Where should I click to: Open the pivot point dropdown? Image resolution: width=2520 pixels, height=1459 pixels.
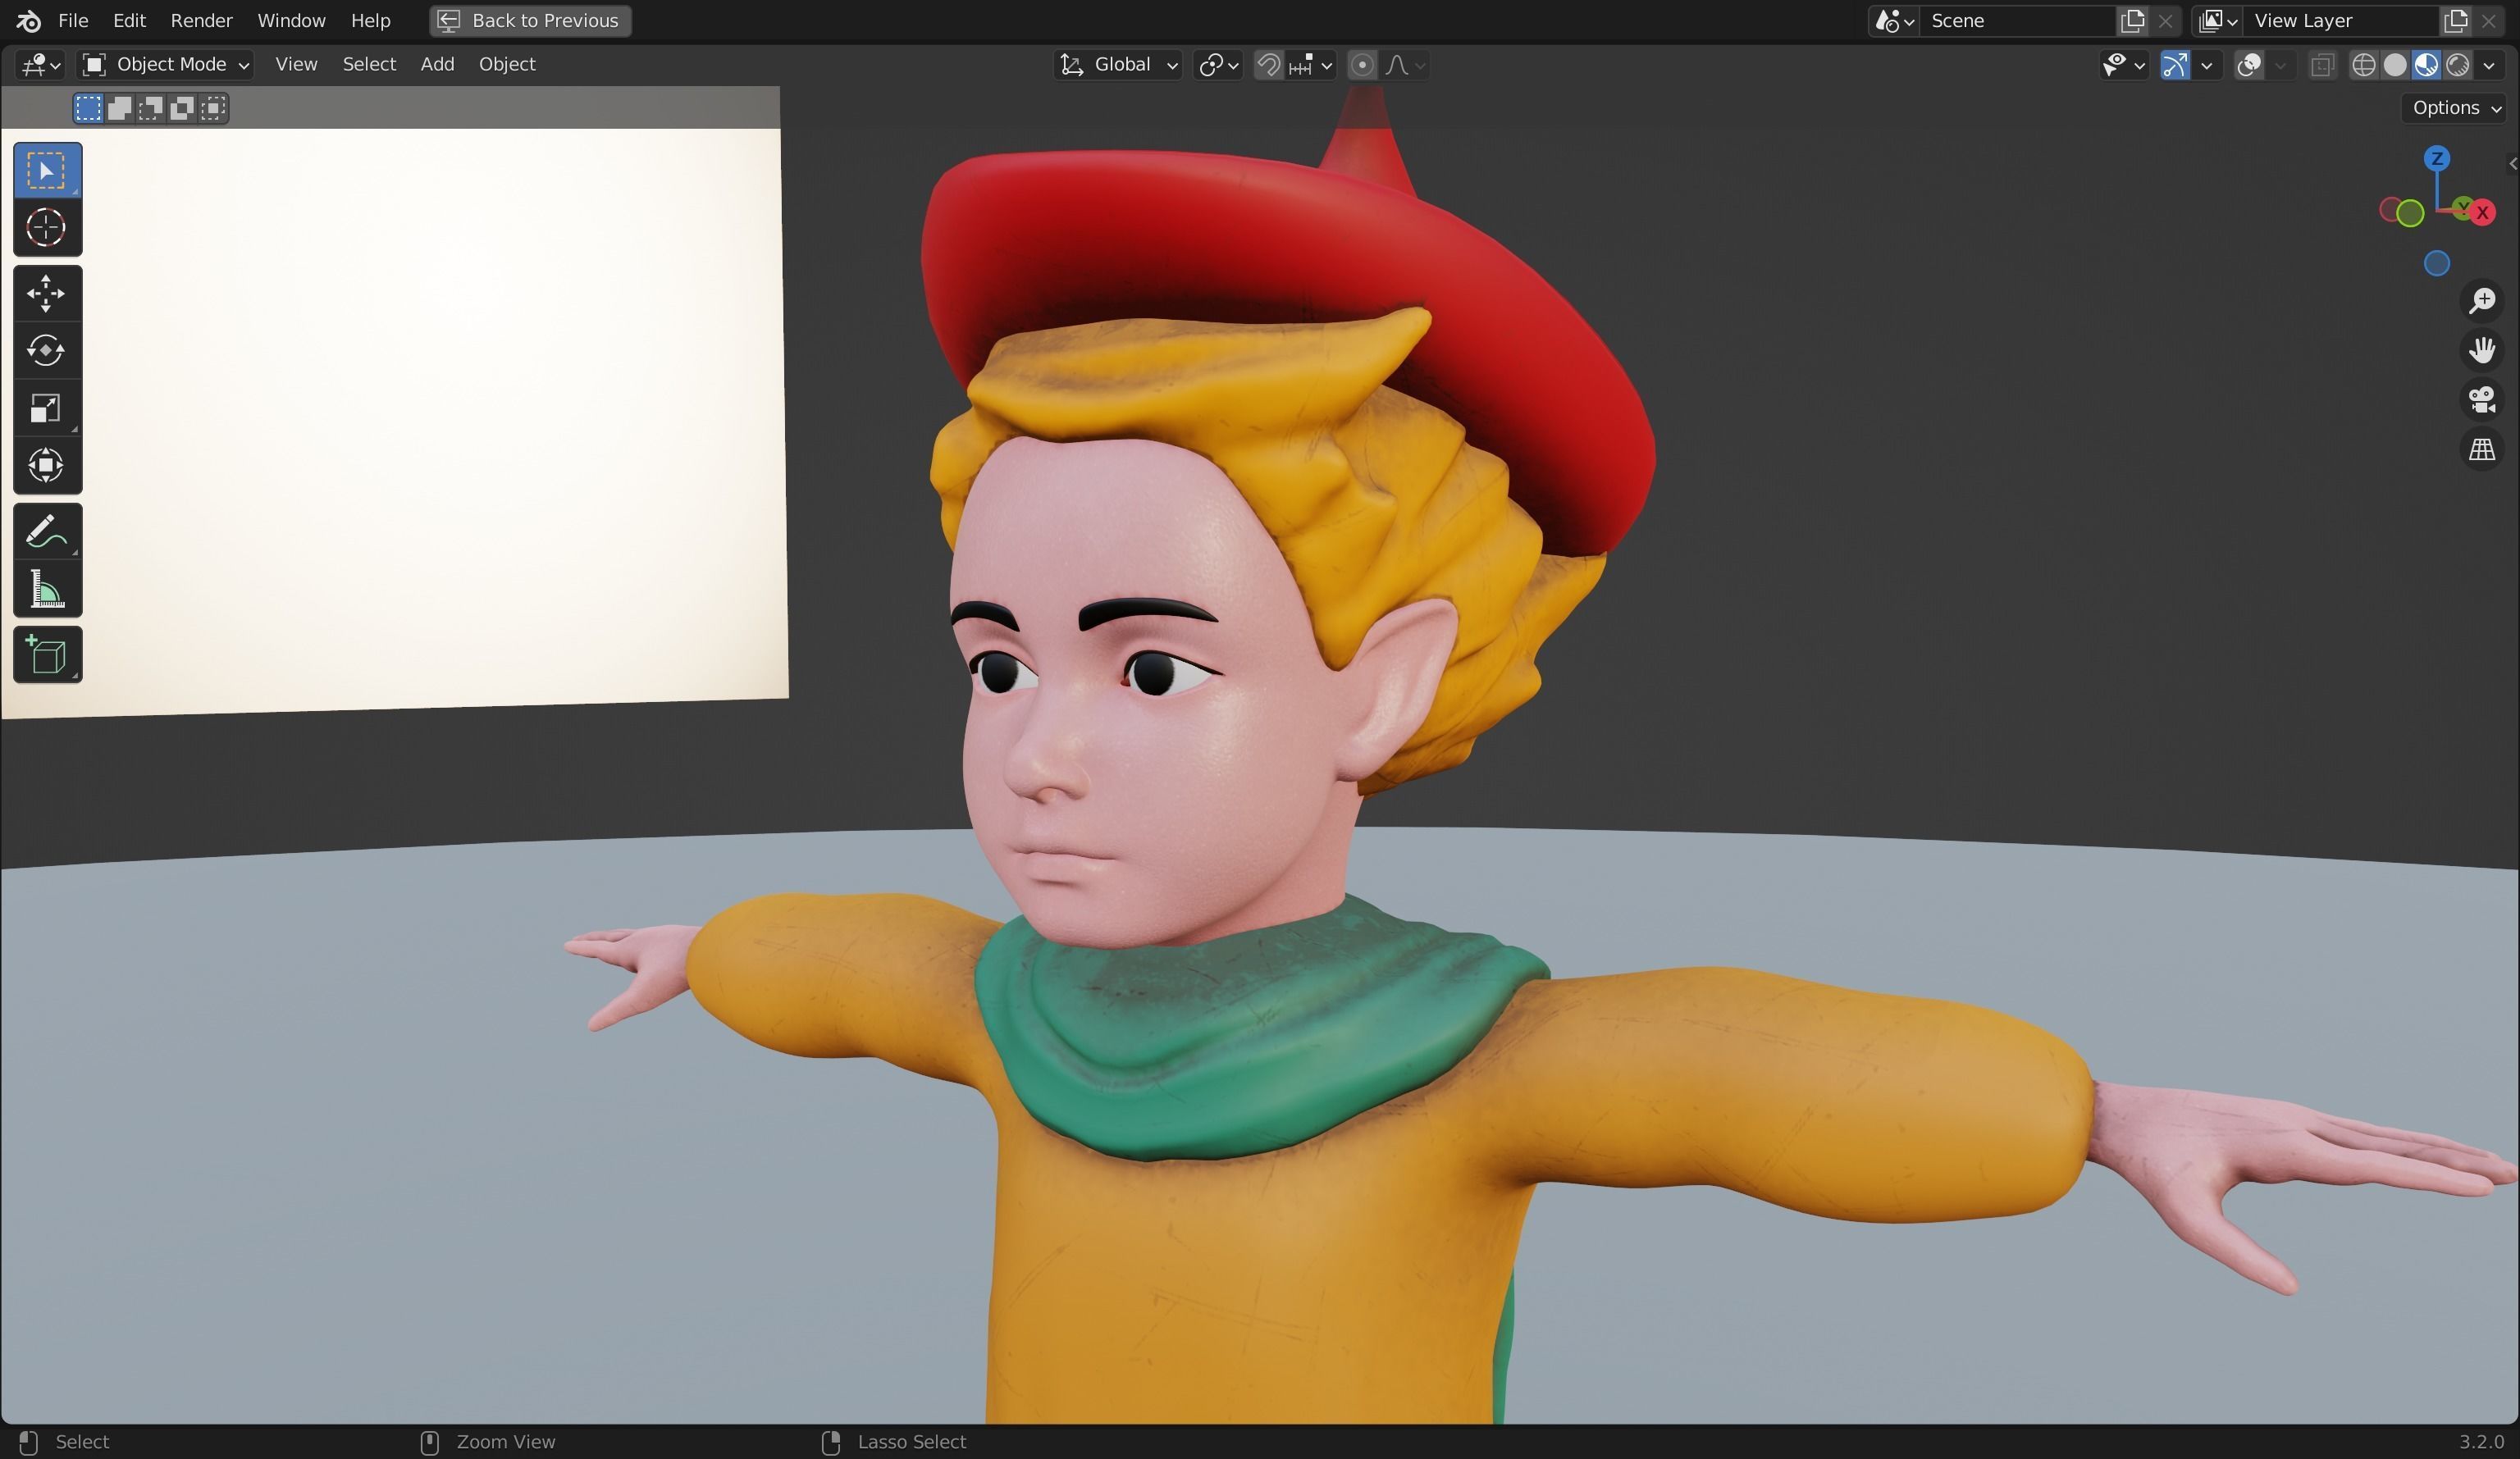coord(1218,65)
